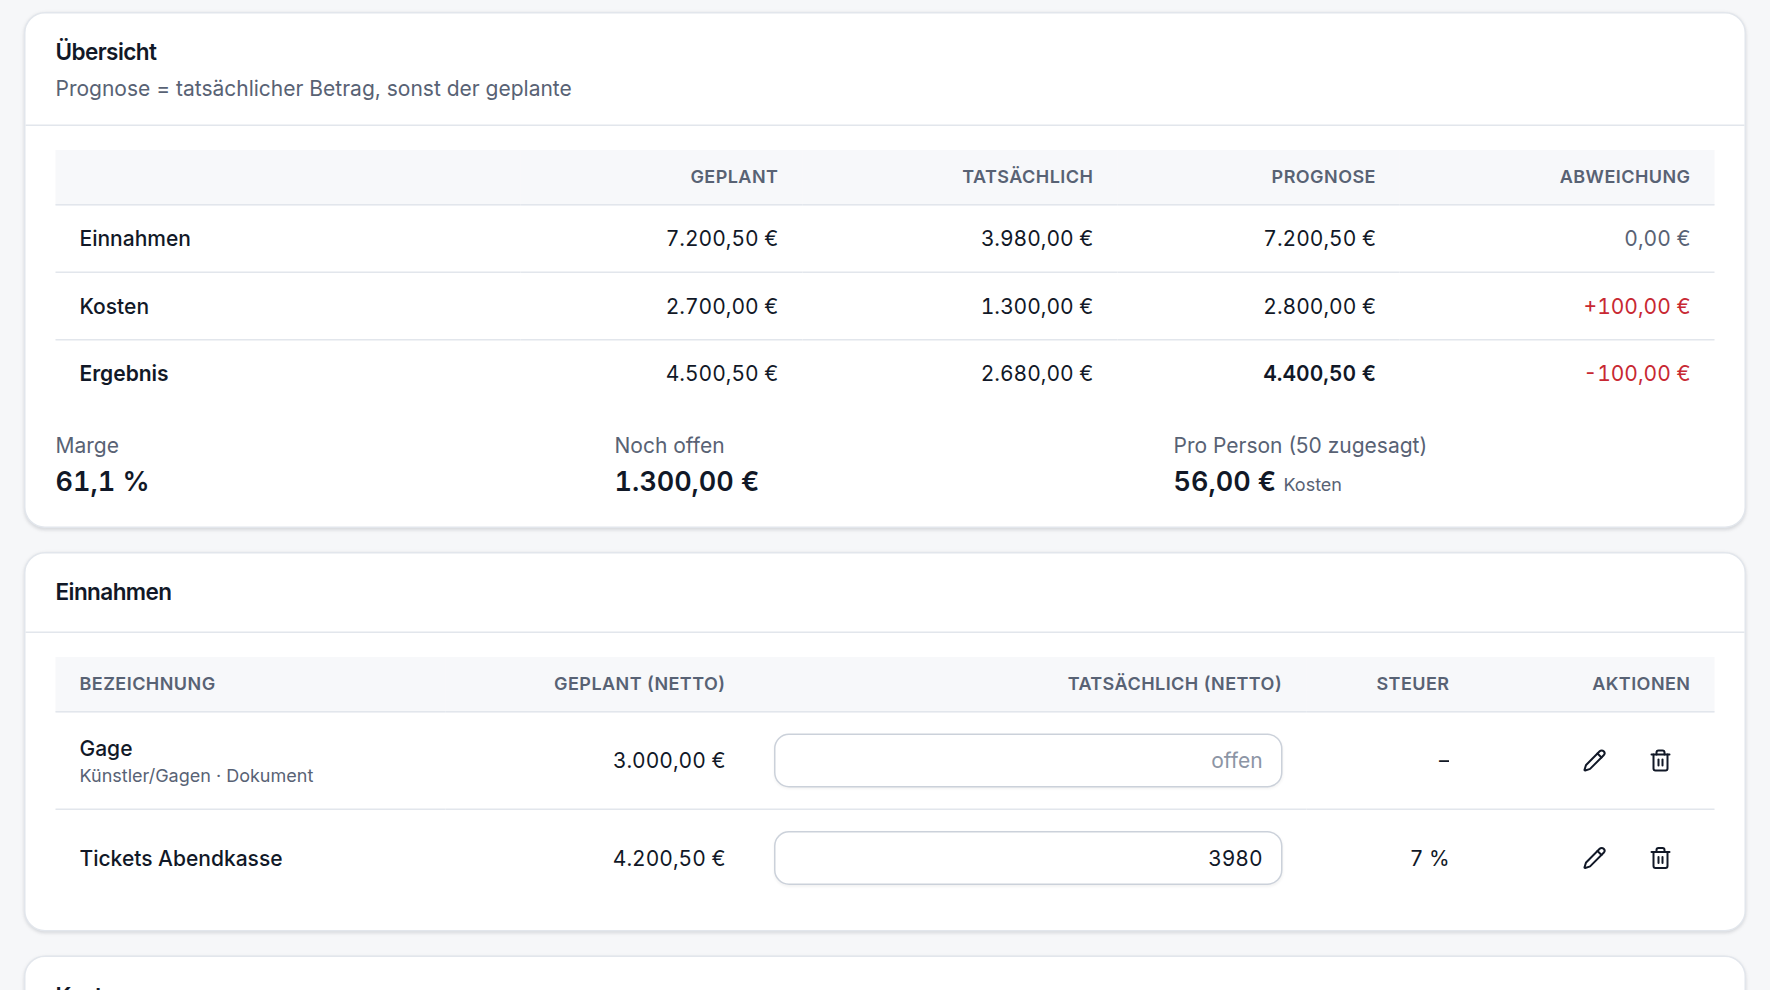Click the Noch offen amount 1.300,00 €
Screen dimensions: 1770x990
[686, 482]
